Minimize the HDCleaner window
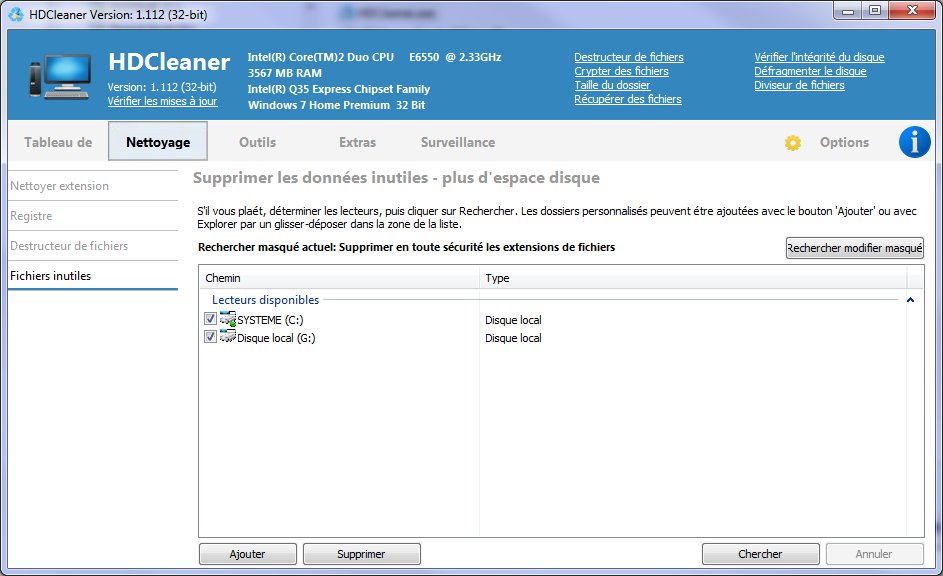The height and width of the screenshot is (576, 943). tap(848, 11)
